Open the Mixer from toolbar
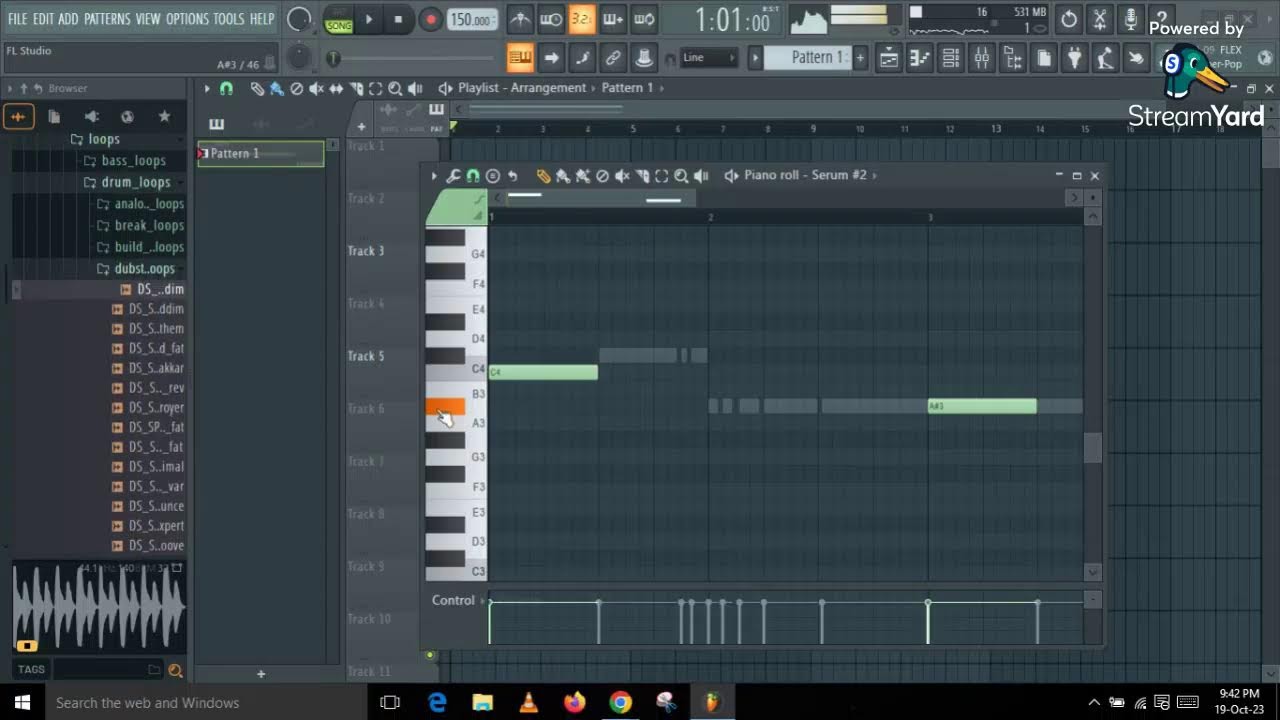Screen dimensions: 1280x720 (x=981, y=58)
